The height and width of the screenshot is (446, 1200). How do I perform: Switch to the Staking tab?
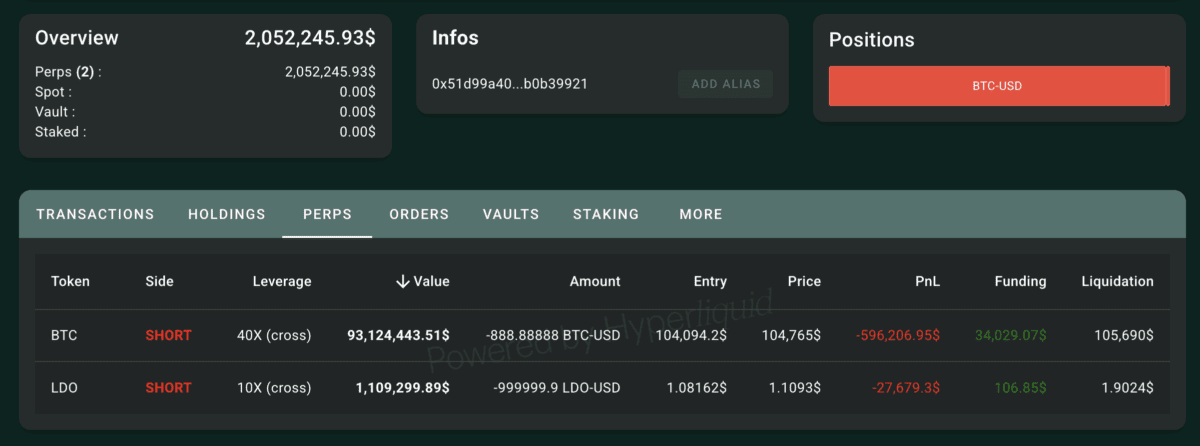pos(606,214)
